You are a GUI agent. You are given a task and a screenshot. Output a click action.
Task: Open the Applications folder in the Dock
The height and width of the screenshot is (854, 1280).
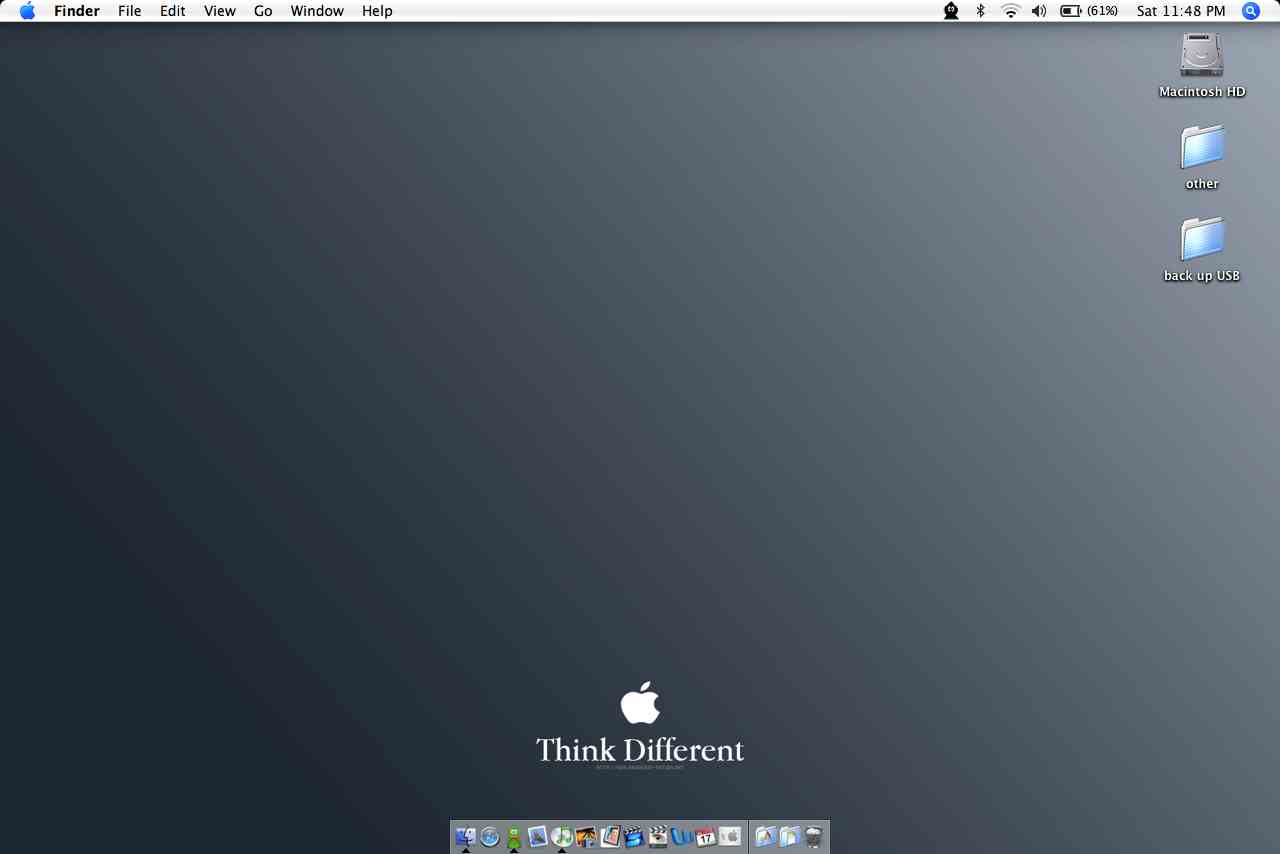765,836
